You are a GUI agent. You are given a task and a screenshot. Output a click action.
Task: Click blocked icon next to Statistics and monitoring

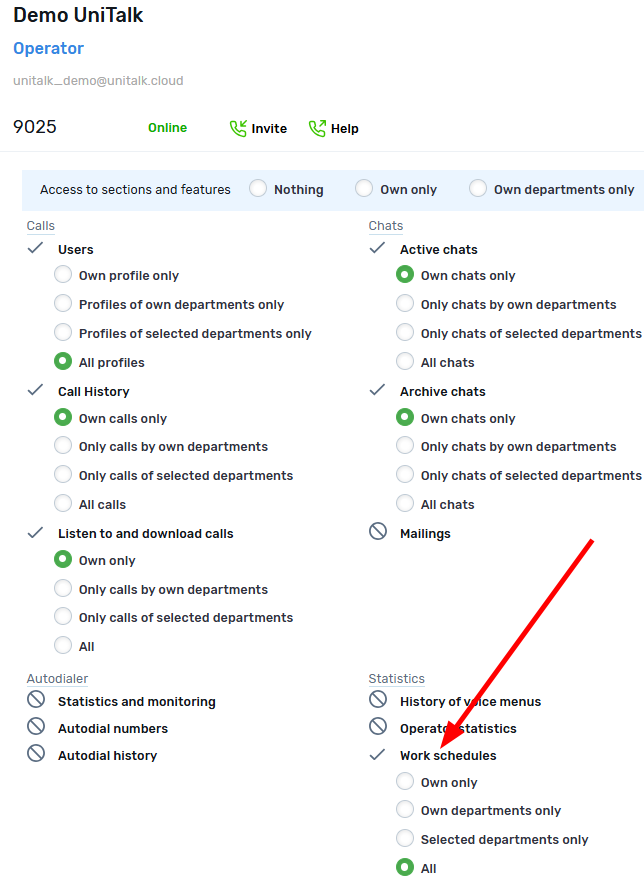click(x=36, y=700)
